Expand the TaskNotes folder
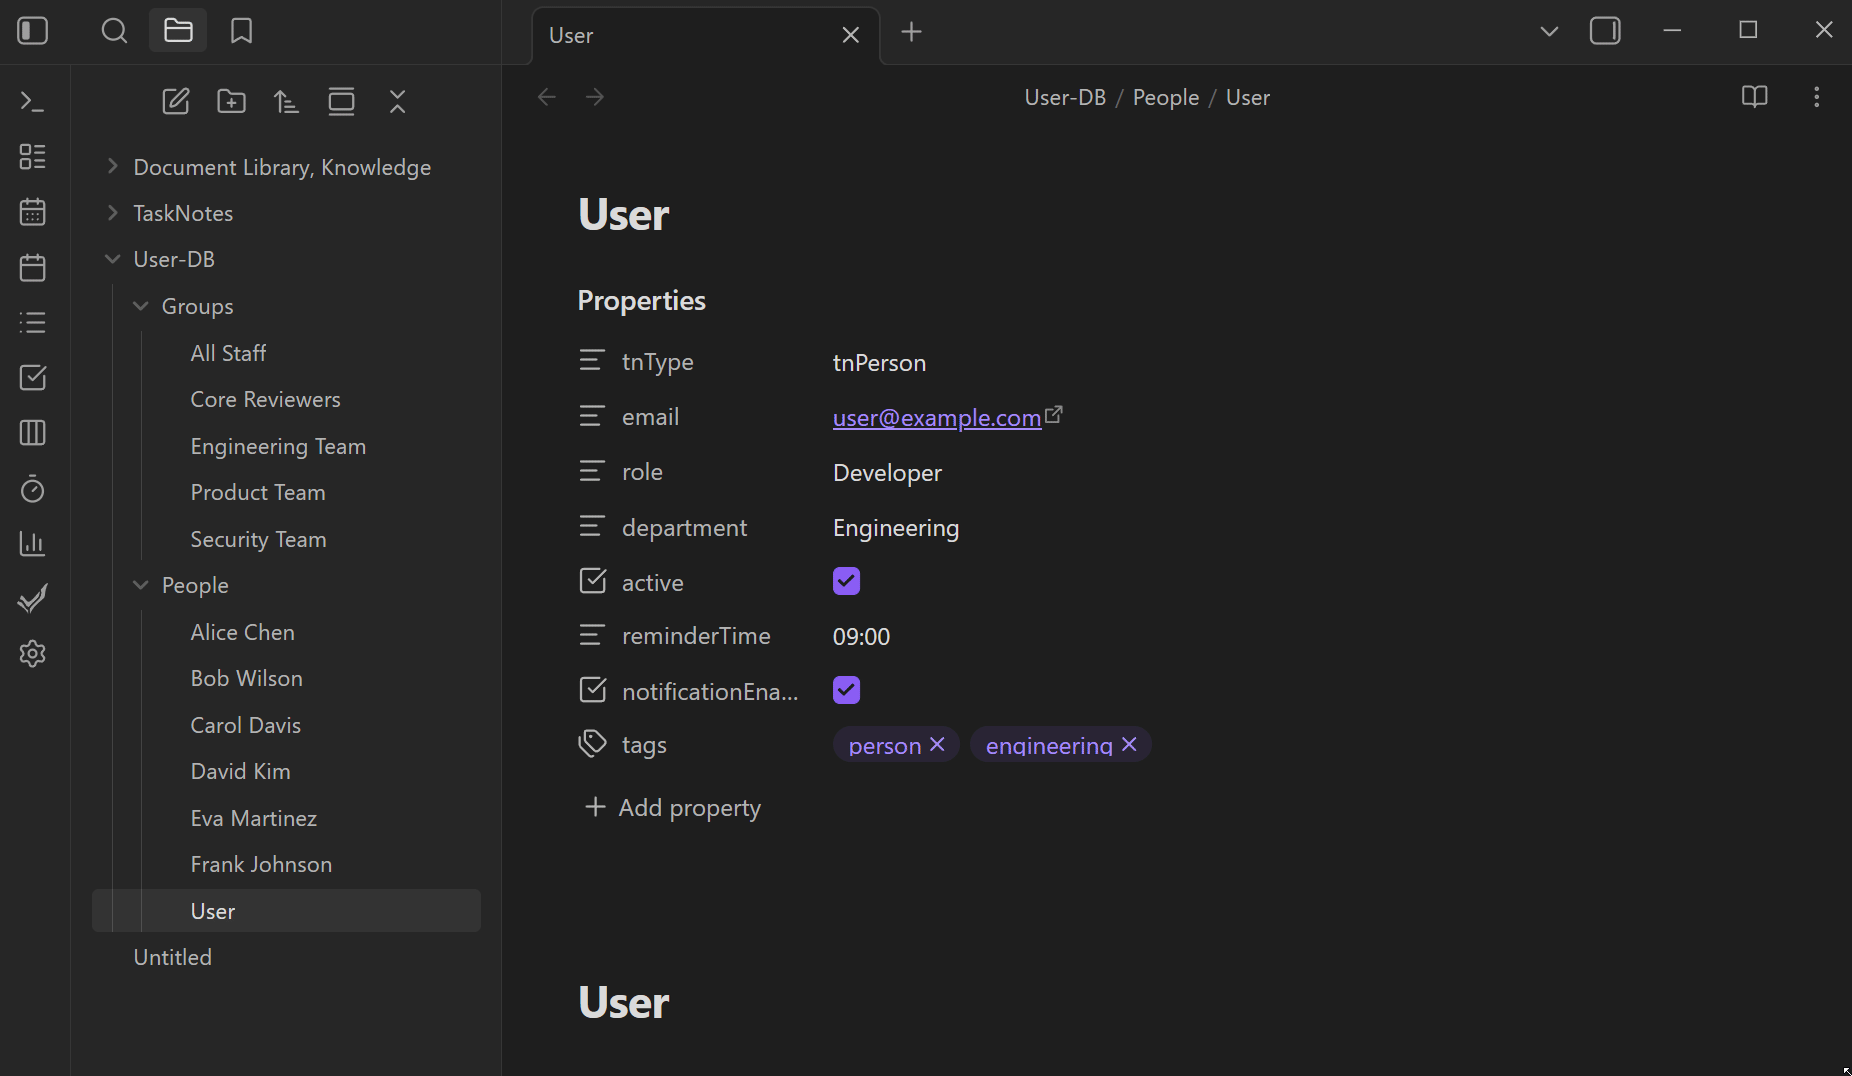 [112, 213]
